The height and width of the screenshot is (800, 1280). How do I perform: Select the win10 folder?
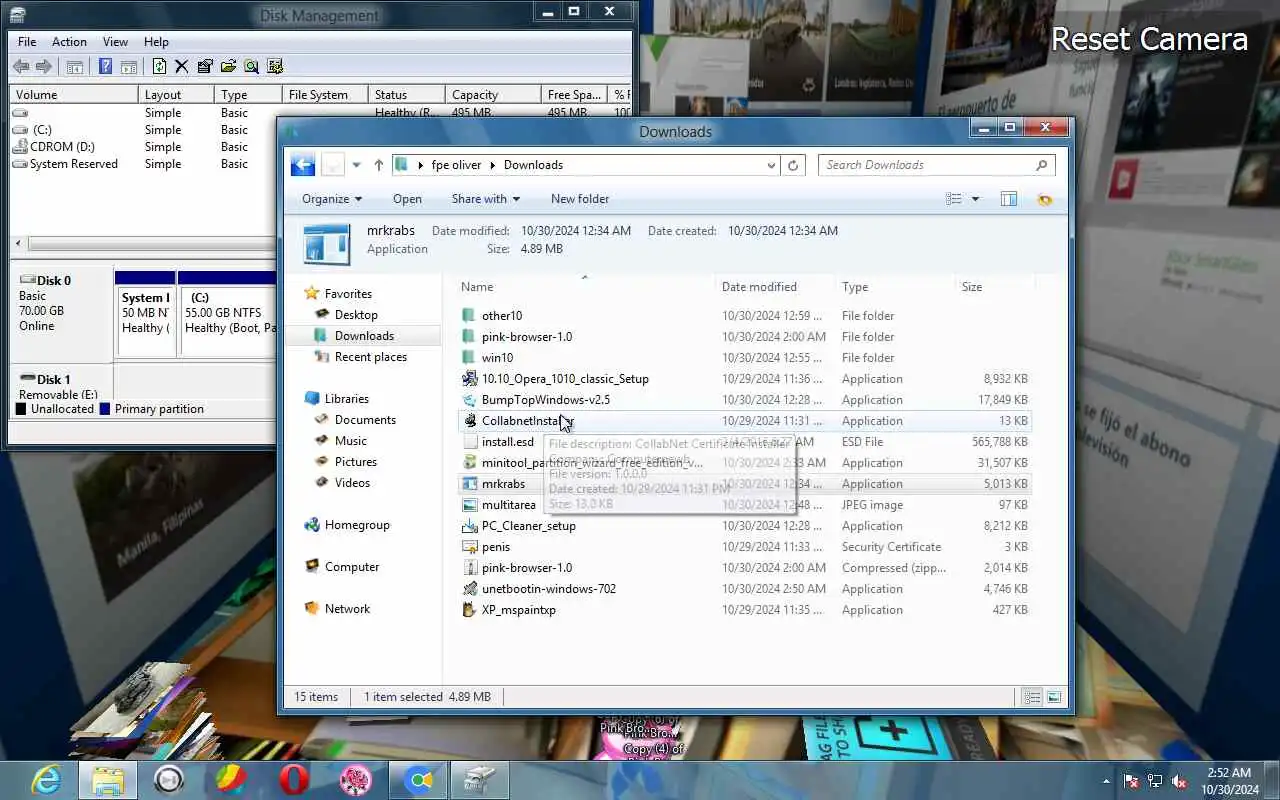pyautogui.click(x=497, y=358)
